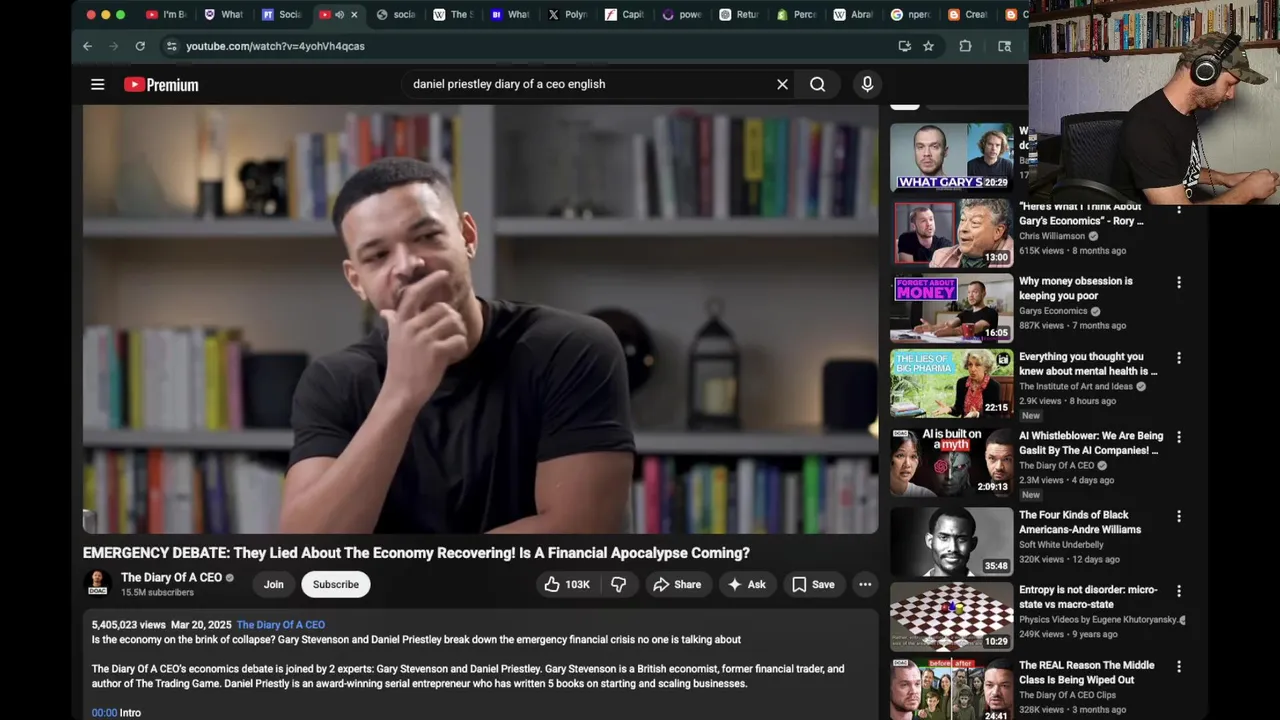Image resolution: width=1280 pixels, height=720 pixels.
Task: Click the youtube.com address bar URL
Action: coord(275,46)
